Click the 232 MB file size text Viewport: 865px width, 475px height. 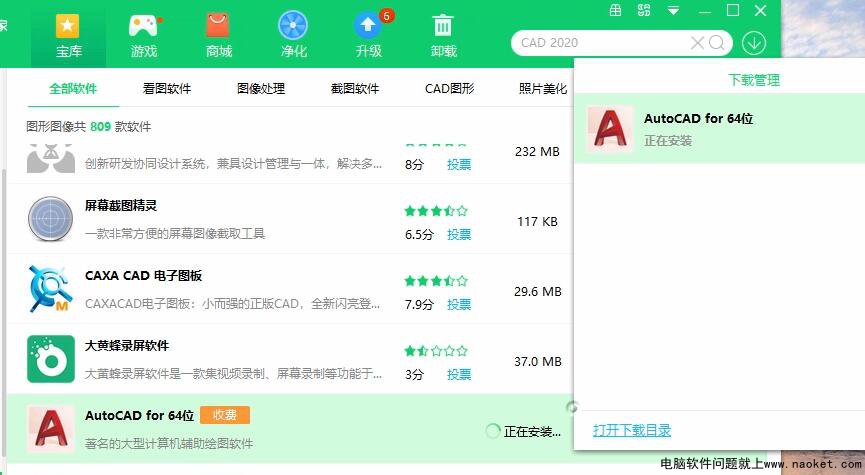pyautogui.click(x=537, y=152)
